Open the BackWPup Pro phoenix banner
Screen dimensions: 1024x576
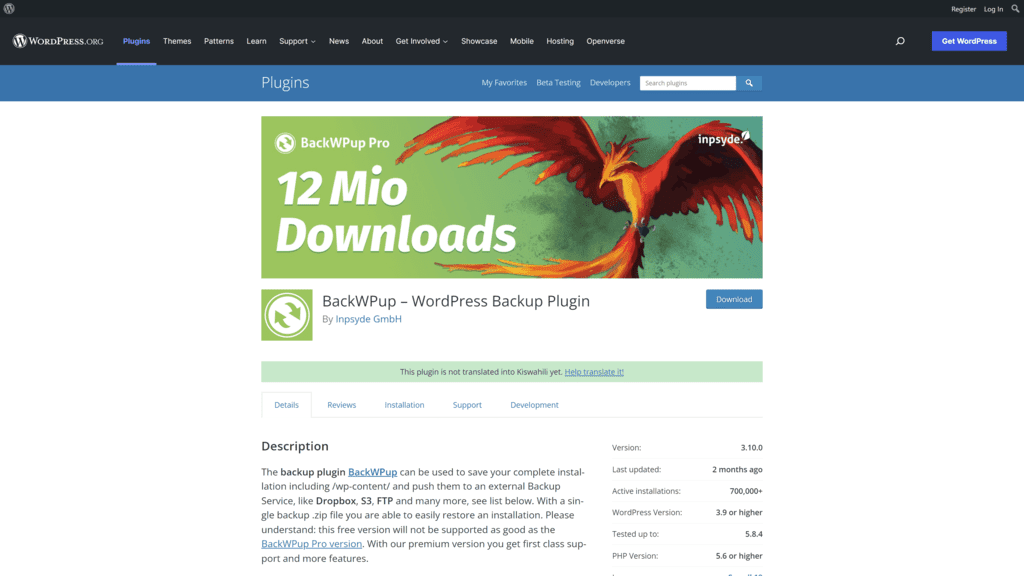(x=512, y=197)
